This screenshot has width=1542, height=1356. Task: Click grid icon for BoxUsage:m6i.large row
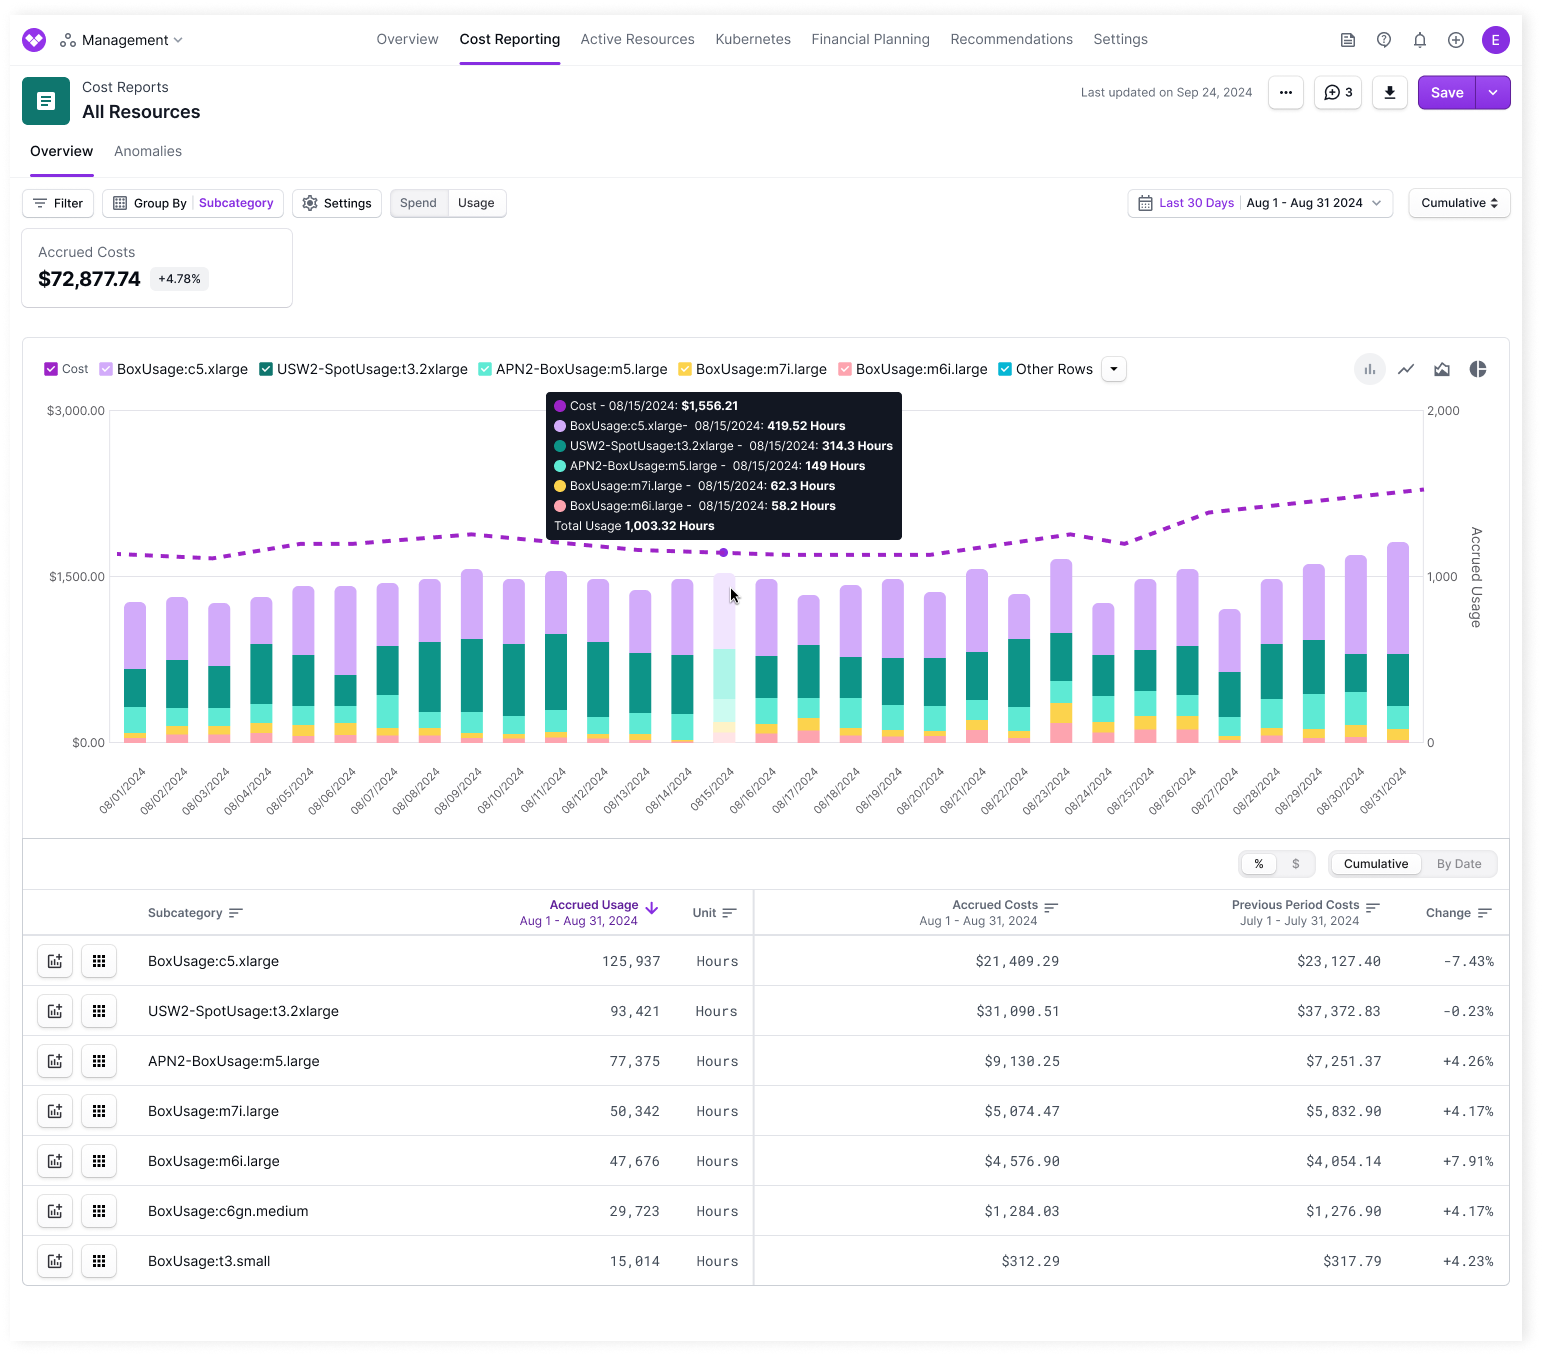click(99, 1161)
